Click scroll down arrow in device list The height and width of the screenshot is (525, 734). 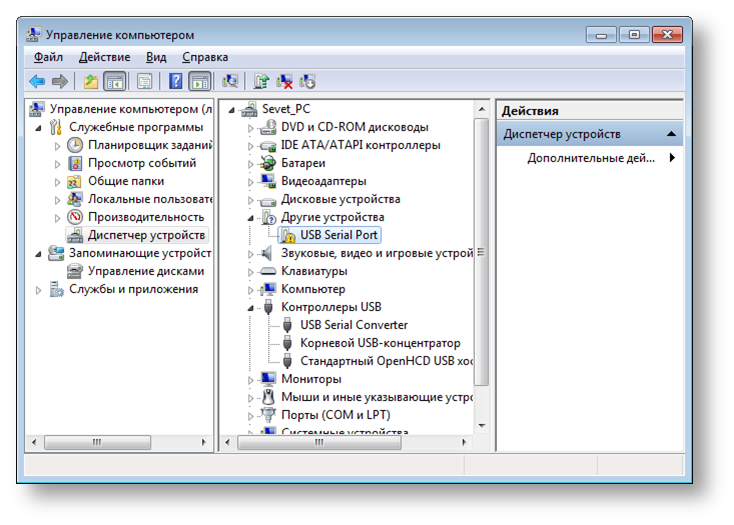pos(482,425)
